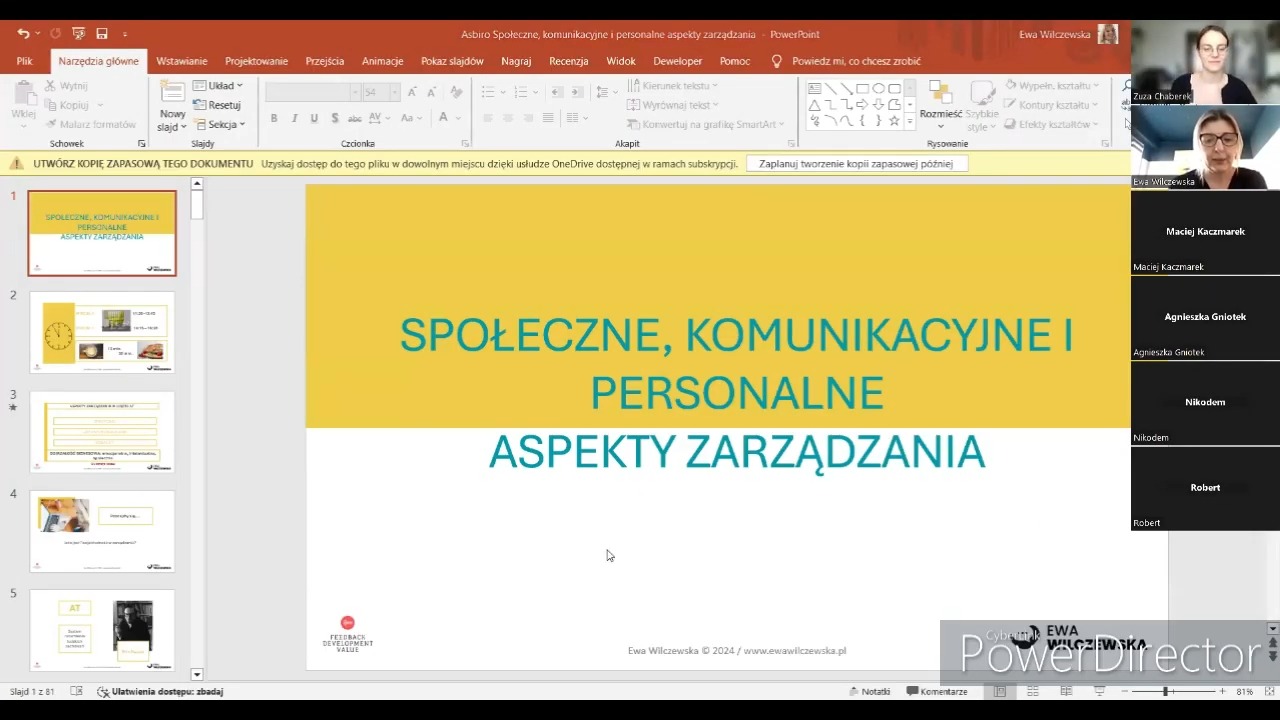Open the Sekcja dropdown

[x=219, y=125]
